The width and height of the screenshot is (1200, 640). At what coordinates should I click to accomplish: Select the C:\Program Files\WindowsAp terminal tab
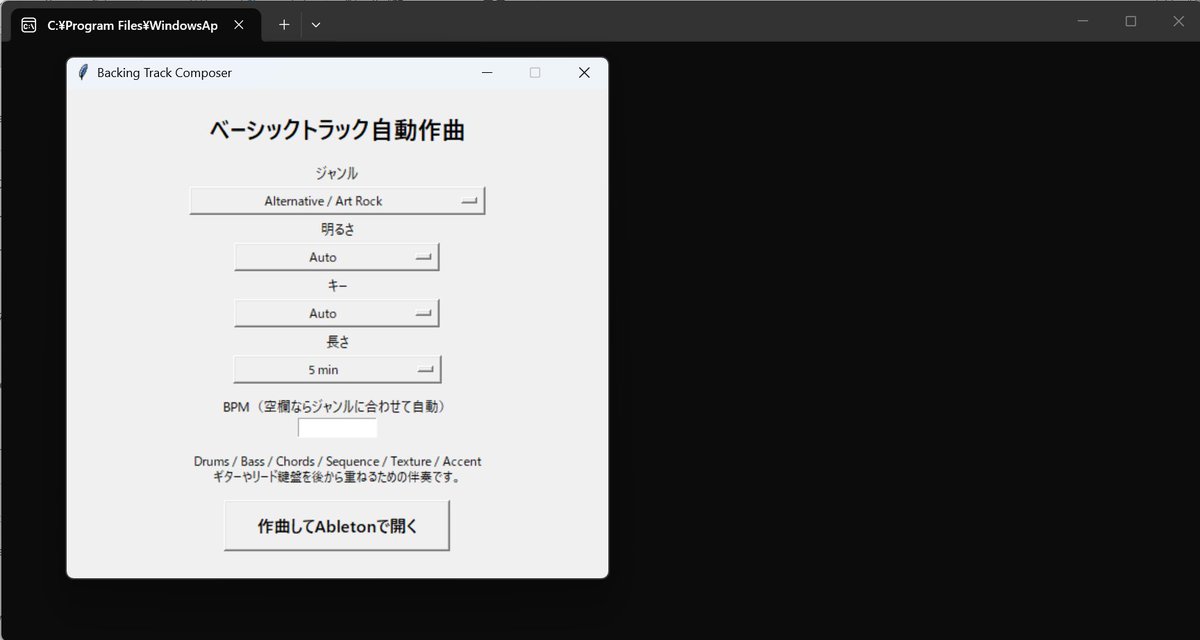135,25
